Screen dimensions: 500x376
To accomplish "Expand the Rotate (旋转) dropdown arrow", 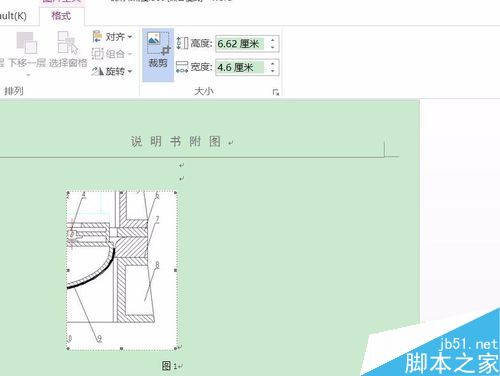I will pos(130,71).
